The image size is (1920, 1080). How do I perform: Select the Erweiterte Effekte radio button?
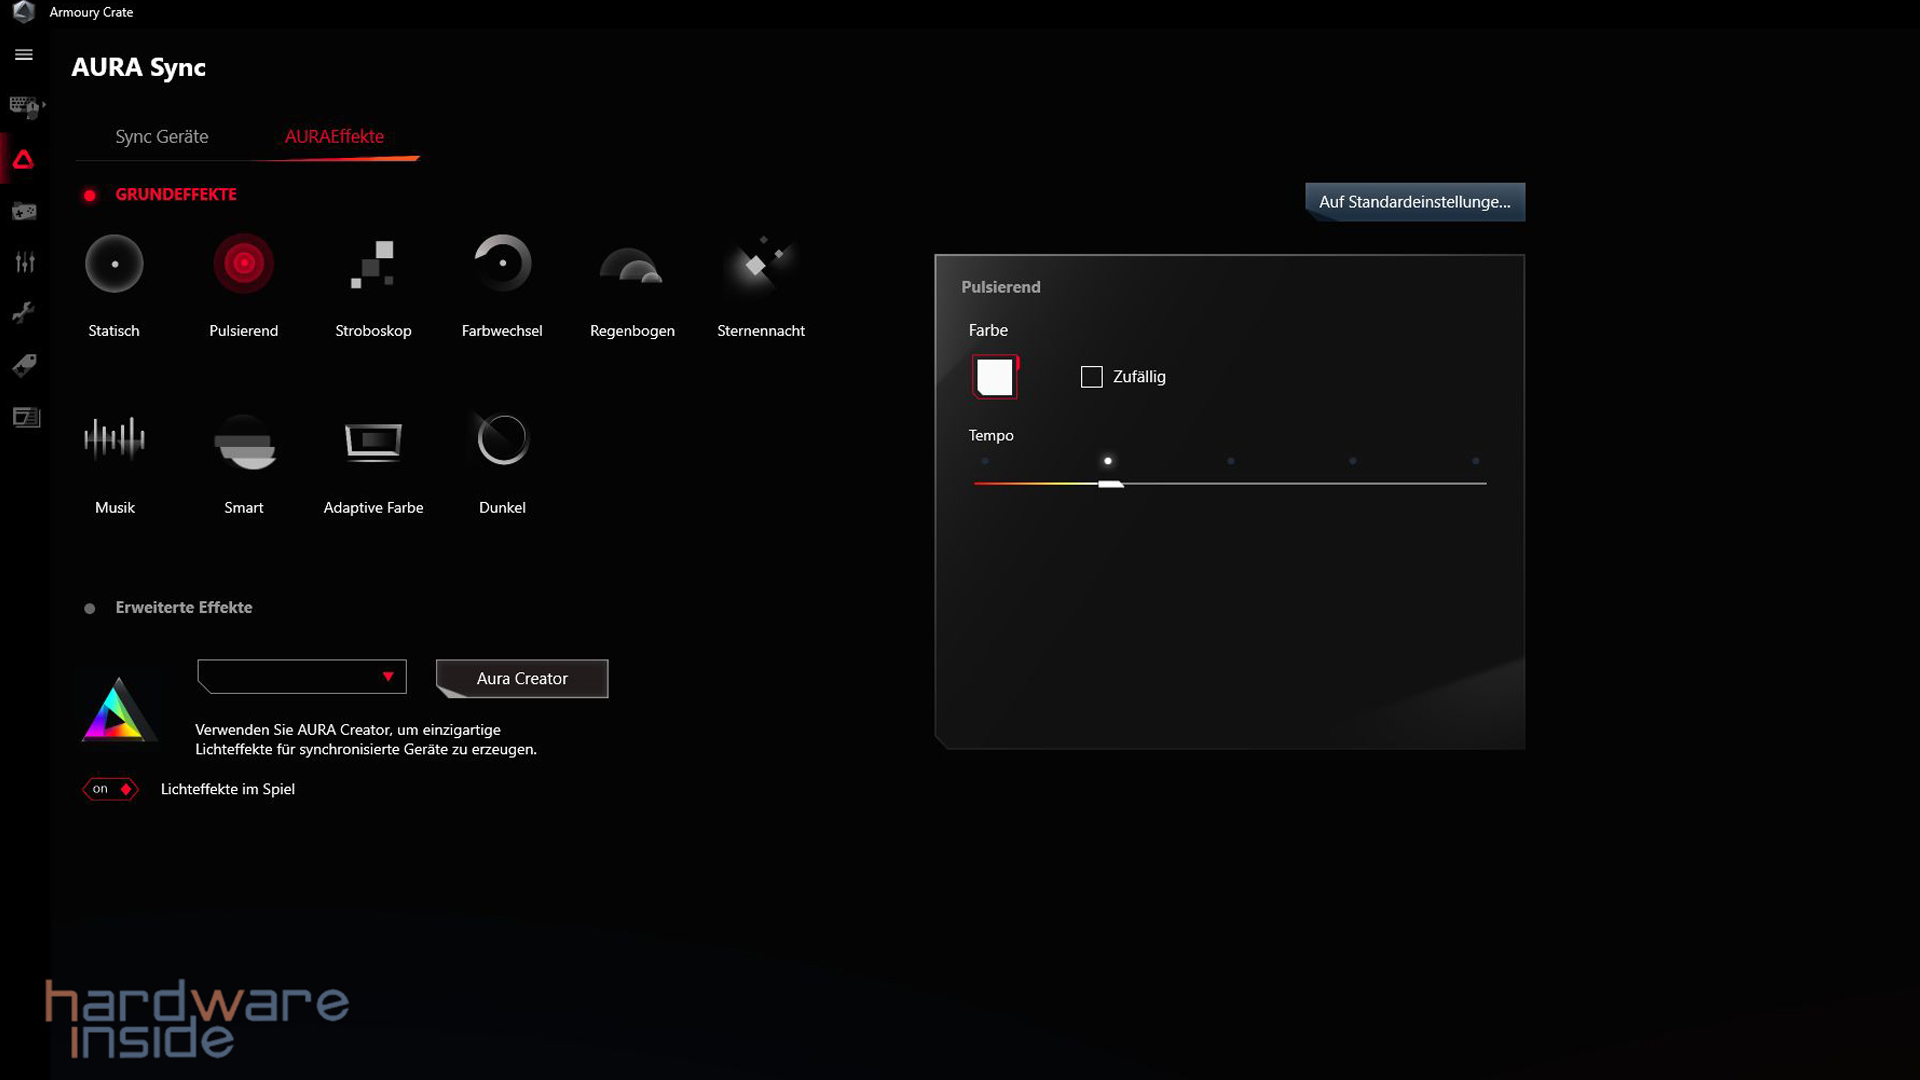(x=90, y=608)
